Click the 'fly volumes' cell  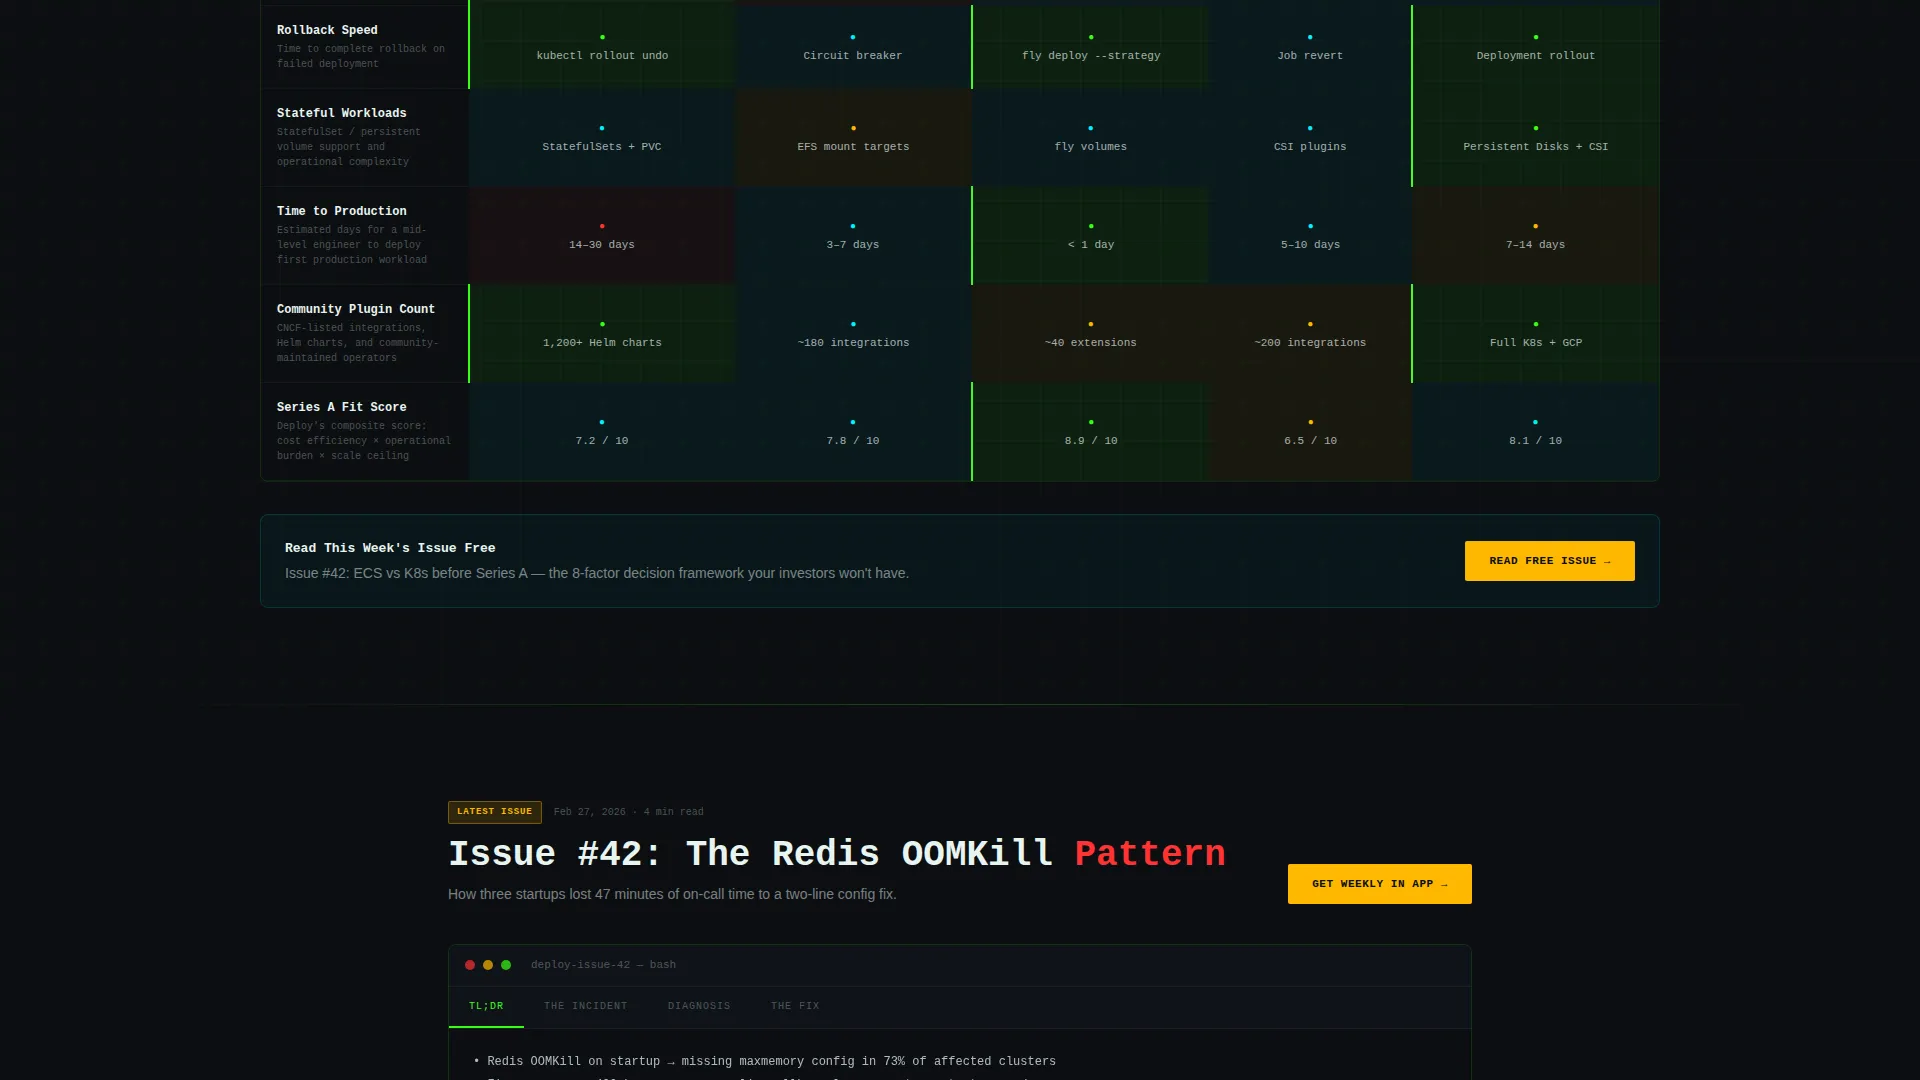coord(1091,137)
